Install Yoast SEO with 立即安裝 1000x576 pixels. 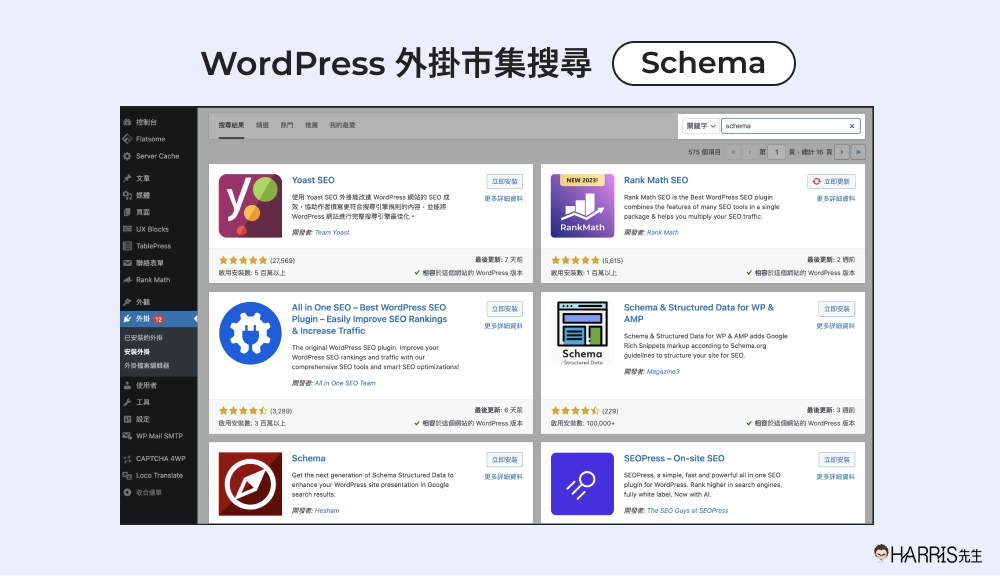point(504,182)
